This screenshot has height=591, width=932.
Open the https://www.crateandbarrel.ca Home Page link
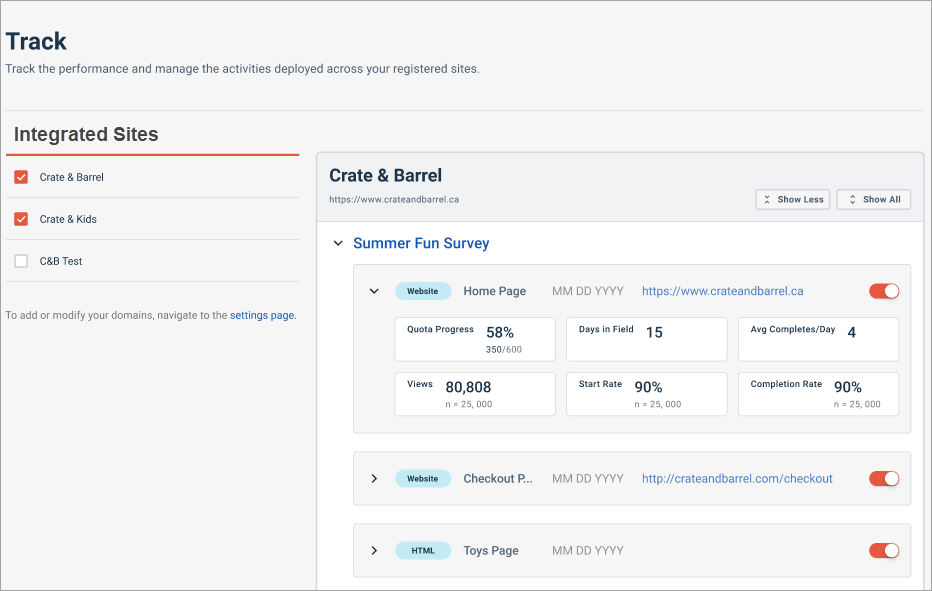(x=722, y=291)
